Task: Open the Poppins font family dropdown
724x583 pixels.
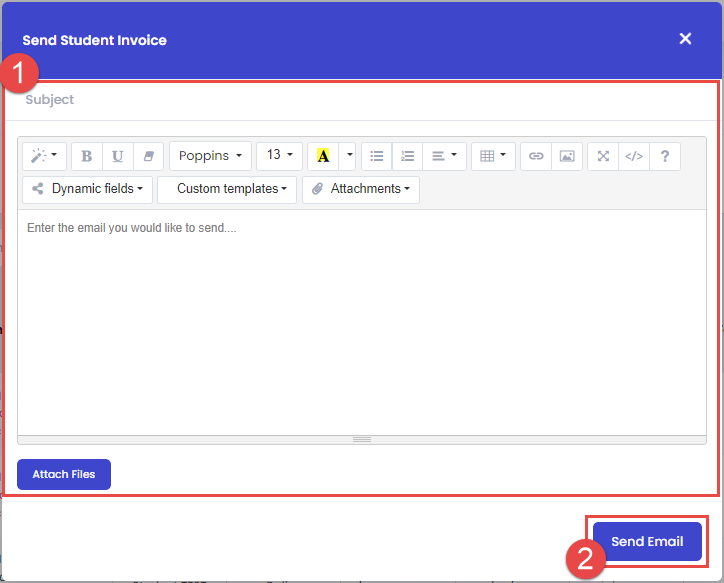Action: [210, 156]
